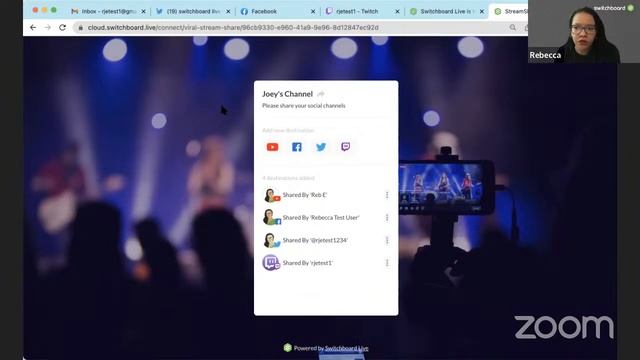Add Twitter as a new destination

click(x=321, y=147)
